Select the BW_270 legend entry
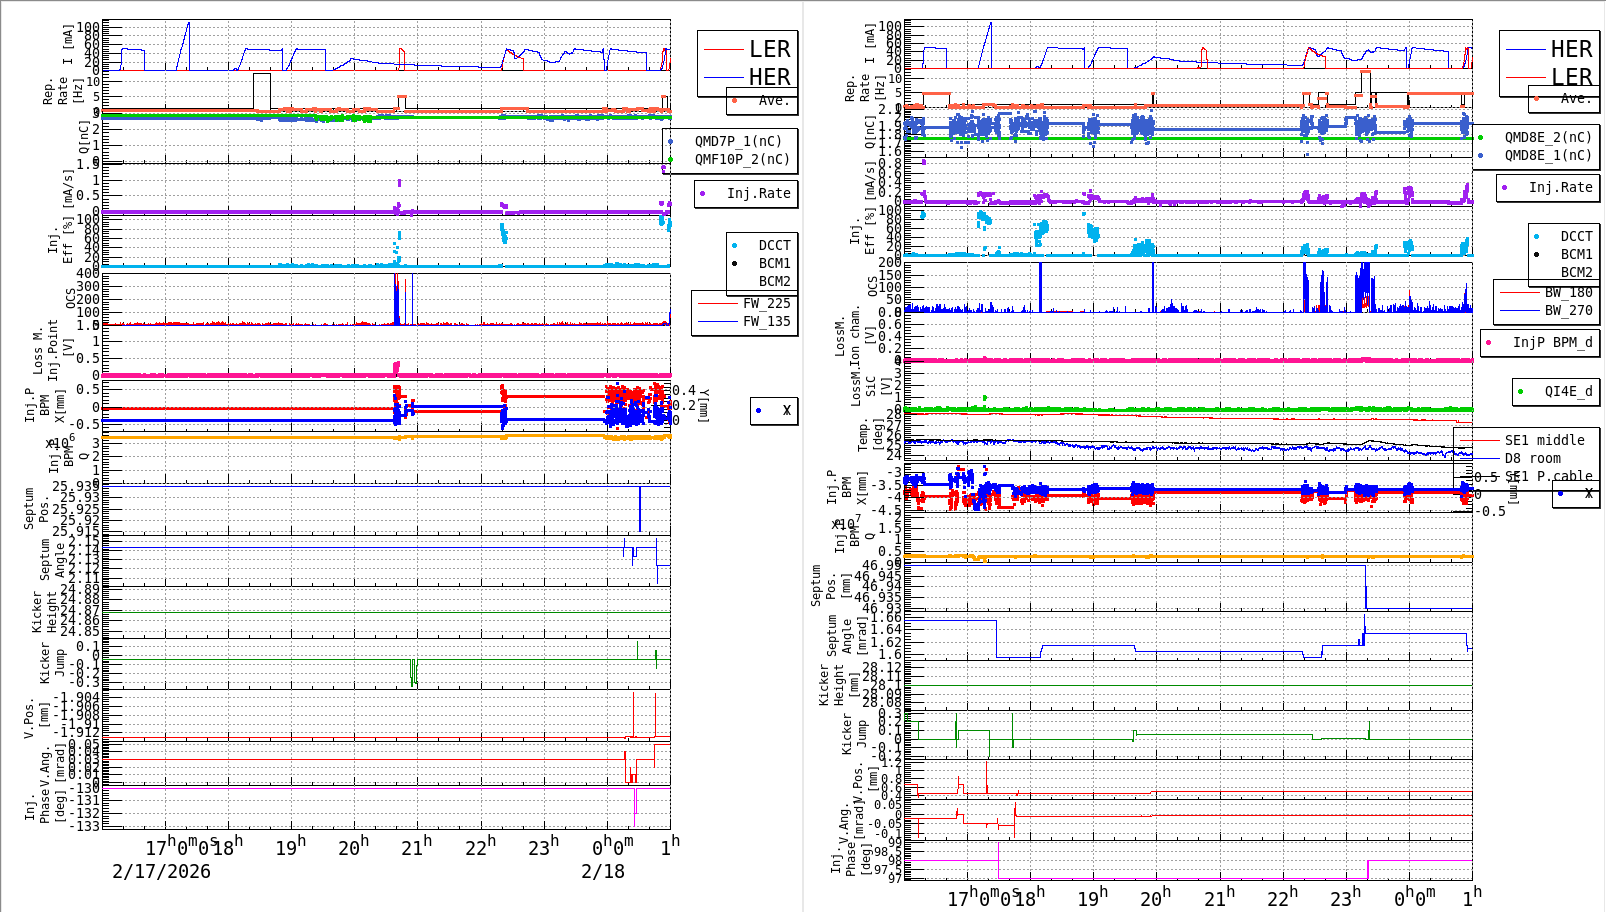 pyautogui.click(x=1568, y=310)
